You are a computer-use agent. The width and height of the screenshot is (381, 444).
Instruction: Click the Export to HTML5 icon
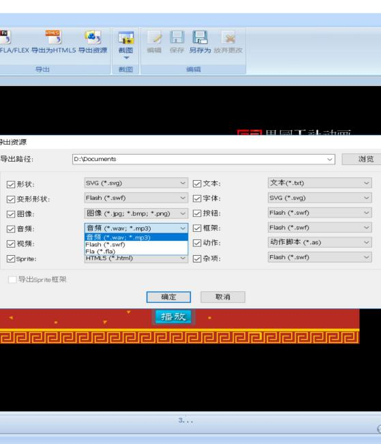point(54,38)
